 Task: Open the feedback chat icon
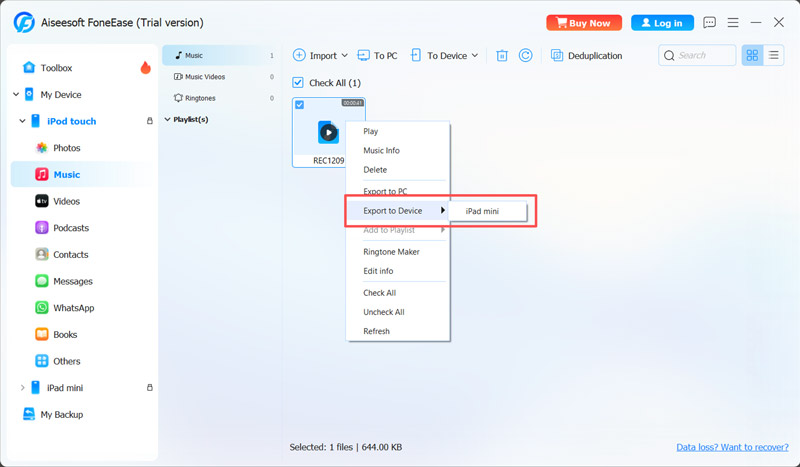pyautogui.click(x=709, y=22)
